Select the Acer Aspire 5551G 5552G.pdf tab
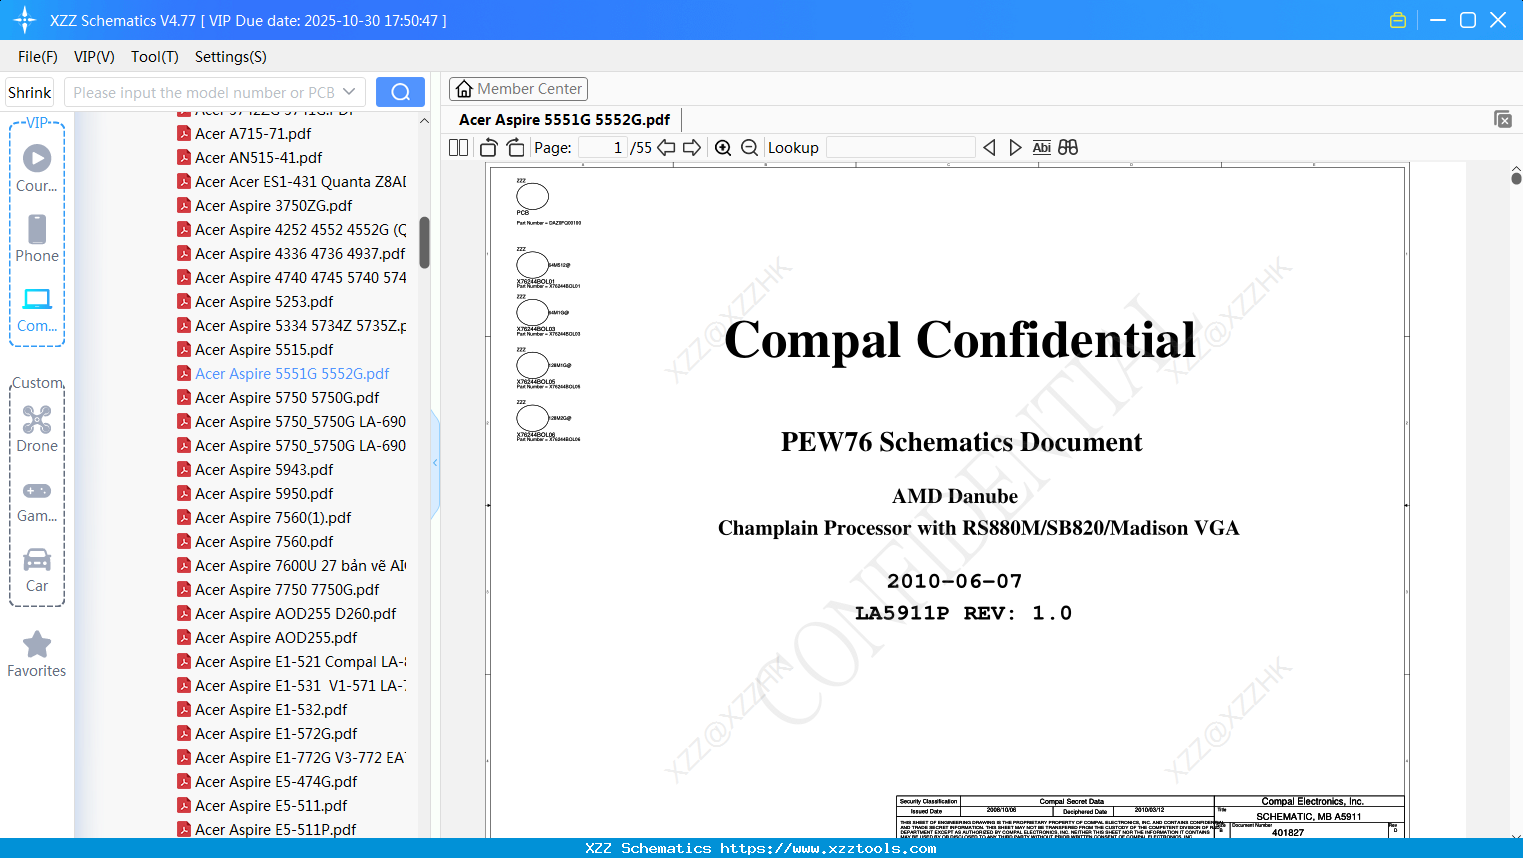Image resolution: width=1523 pixels, height=858 pixels. click(x=564, y=120)
